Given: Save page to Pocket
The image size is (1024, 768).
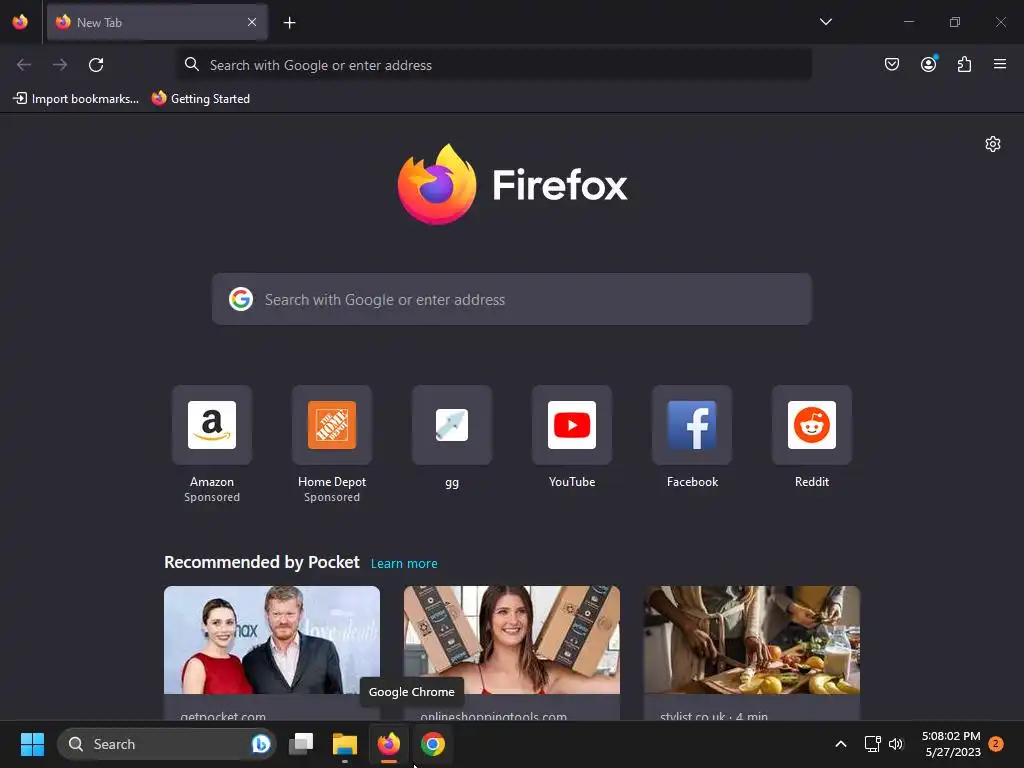Looking at the screenshot, I should click(891, 64).
